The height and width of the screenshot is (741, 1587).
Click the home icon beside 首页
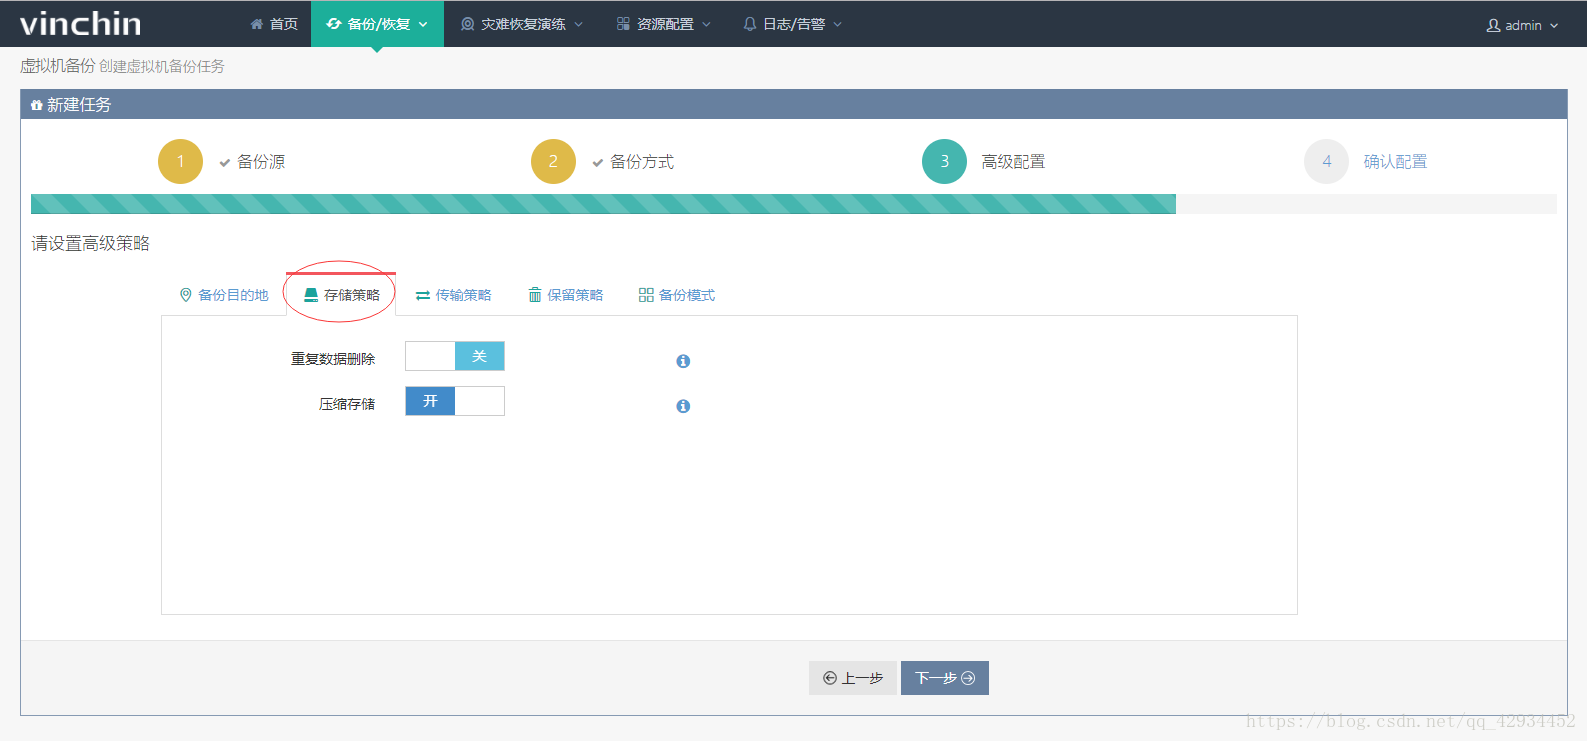pyautogui.click(x=257, y=24)
